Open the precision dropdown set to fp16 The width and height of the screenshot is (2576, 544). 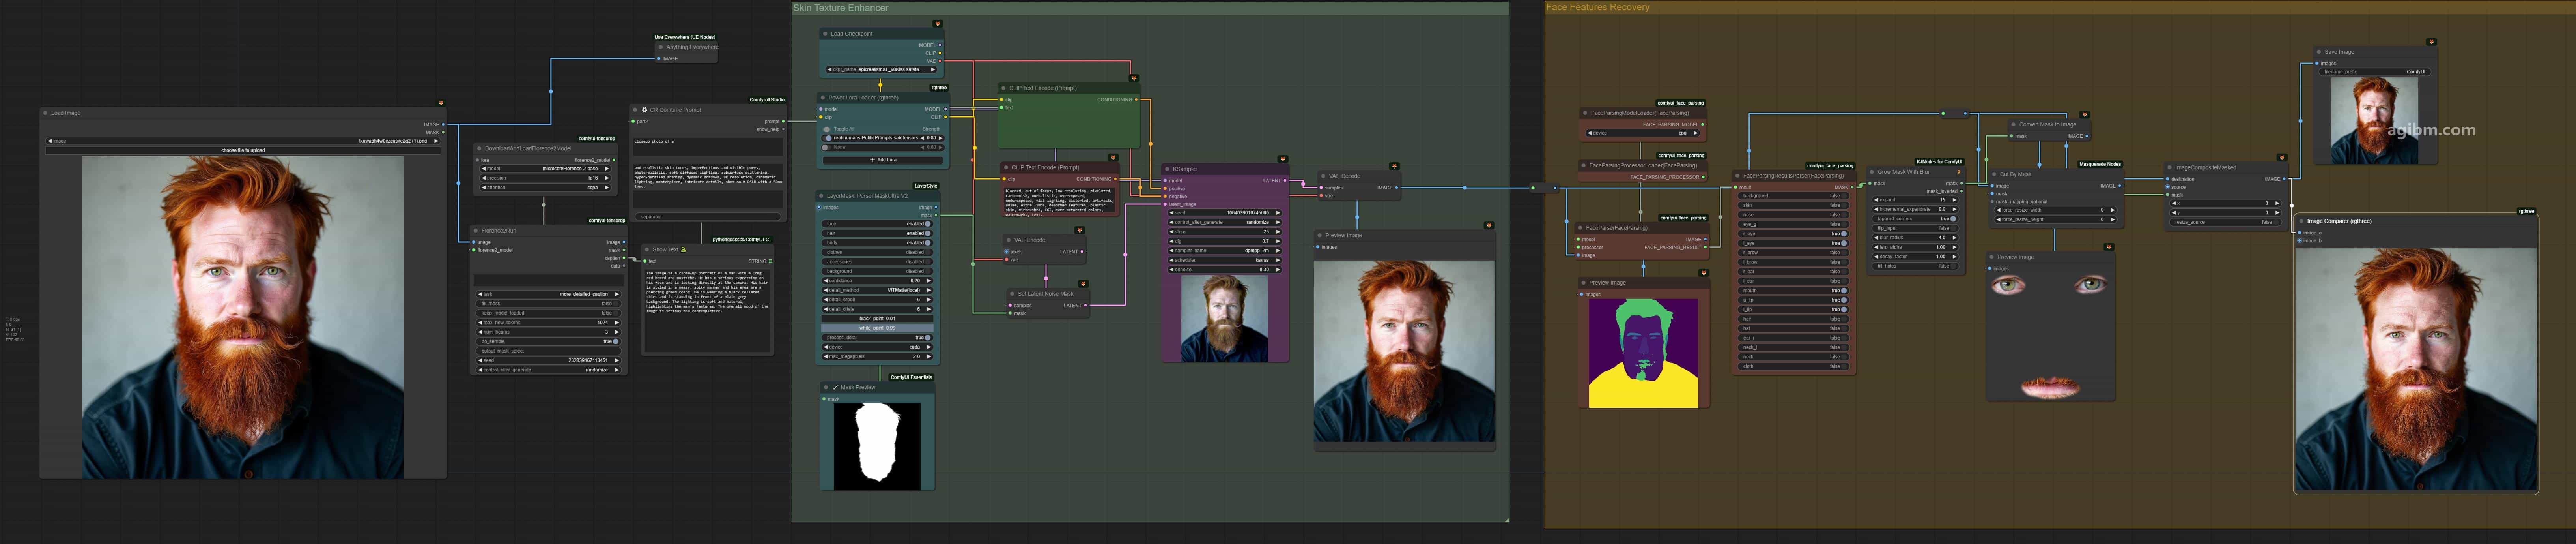click(545, 178)
